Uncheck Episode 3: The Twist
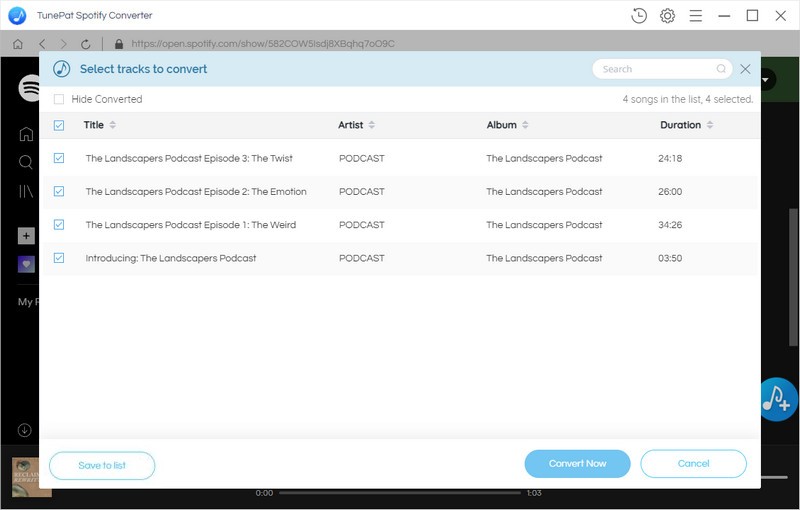The width and height of the screenshot is (800, 510). coord(59,158)
